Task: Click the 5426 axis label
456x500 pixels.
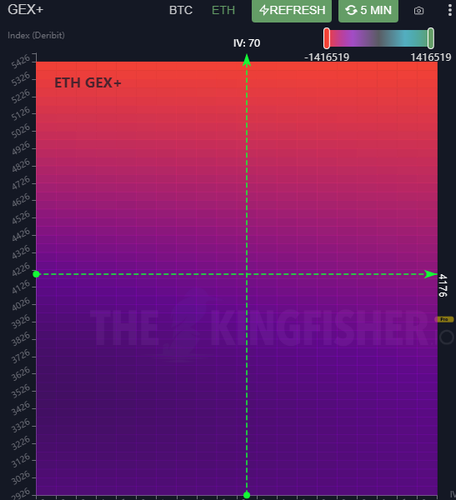Action: click(21, 62)
